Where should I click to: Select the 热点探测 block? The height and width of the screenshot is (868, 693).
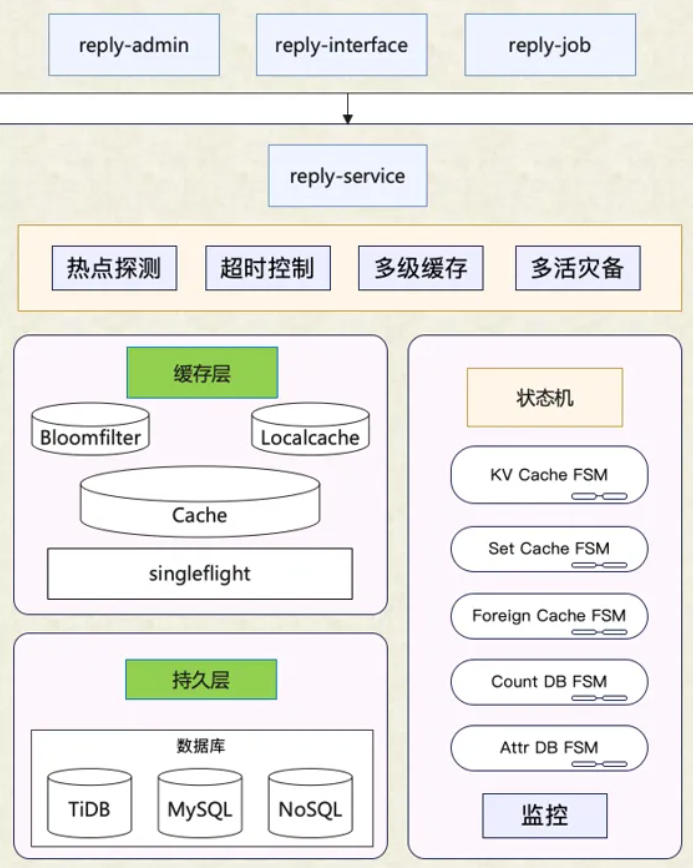[114, 268]
